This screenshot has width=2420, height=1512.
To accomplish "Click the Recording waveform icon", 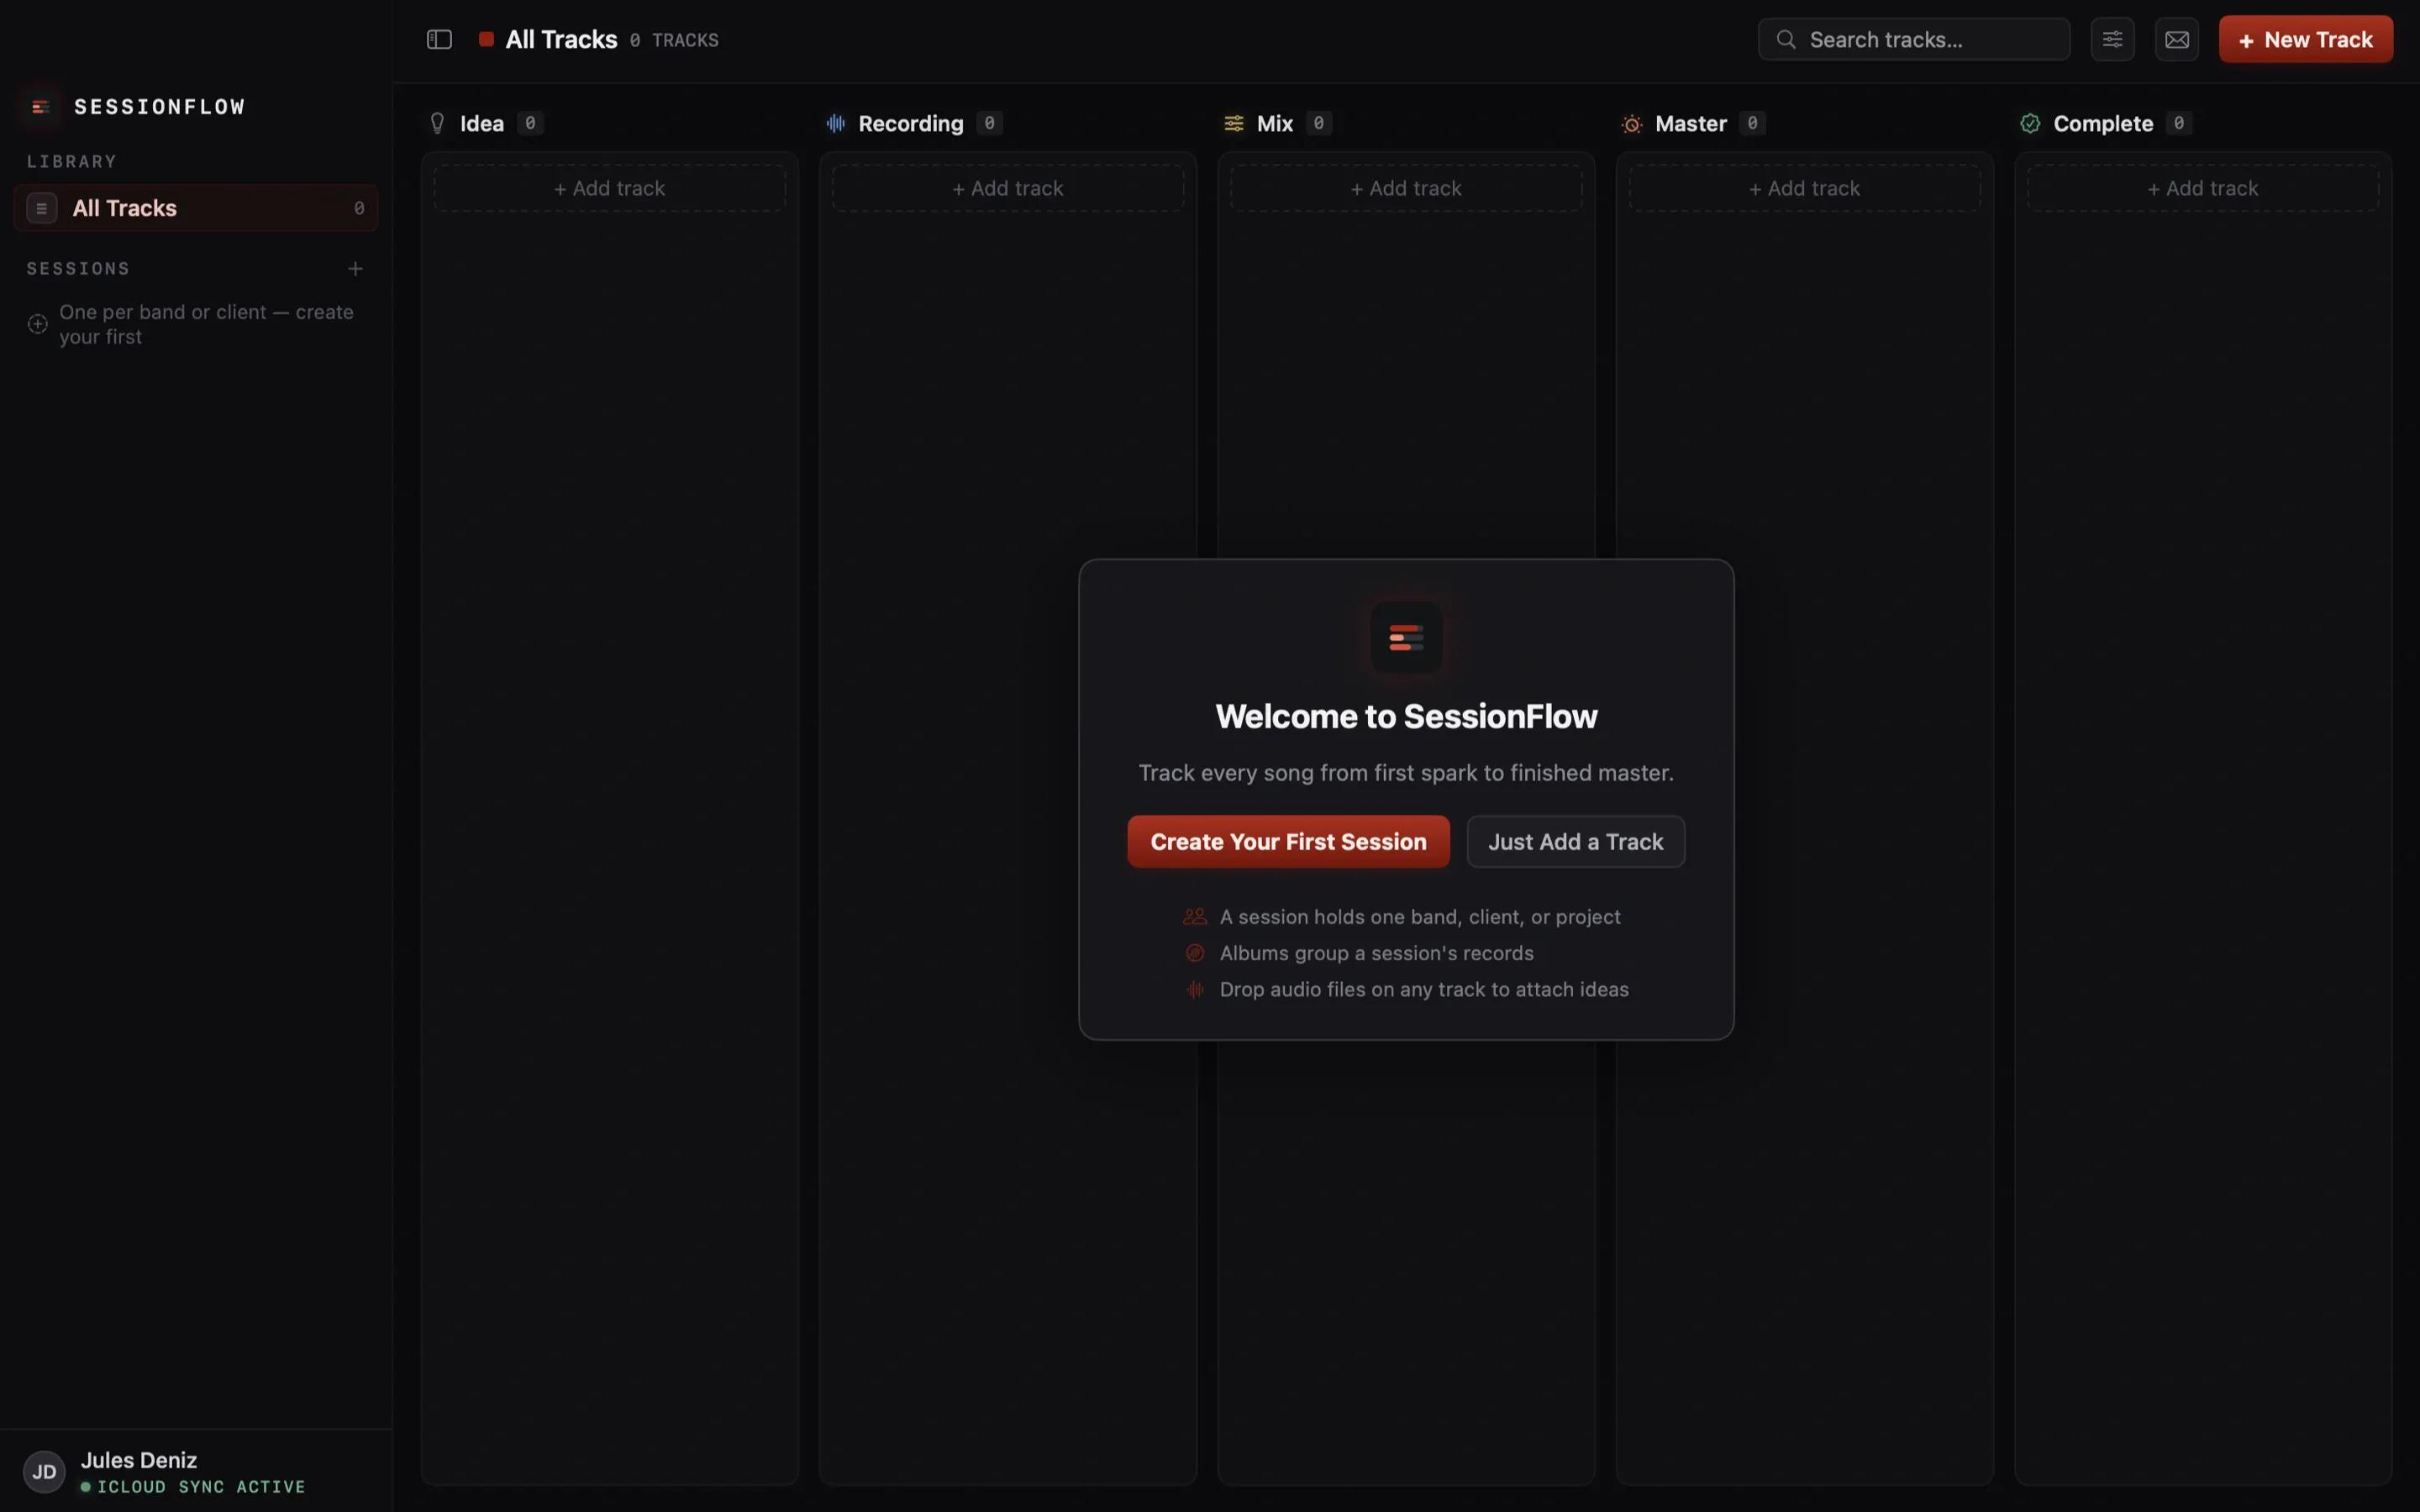I will pyautogui.click(x=836, y=123).
